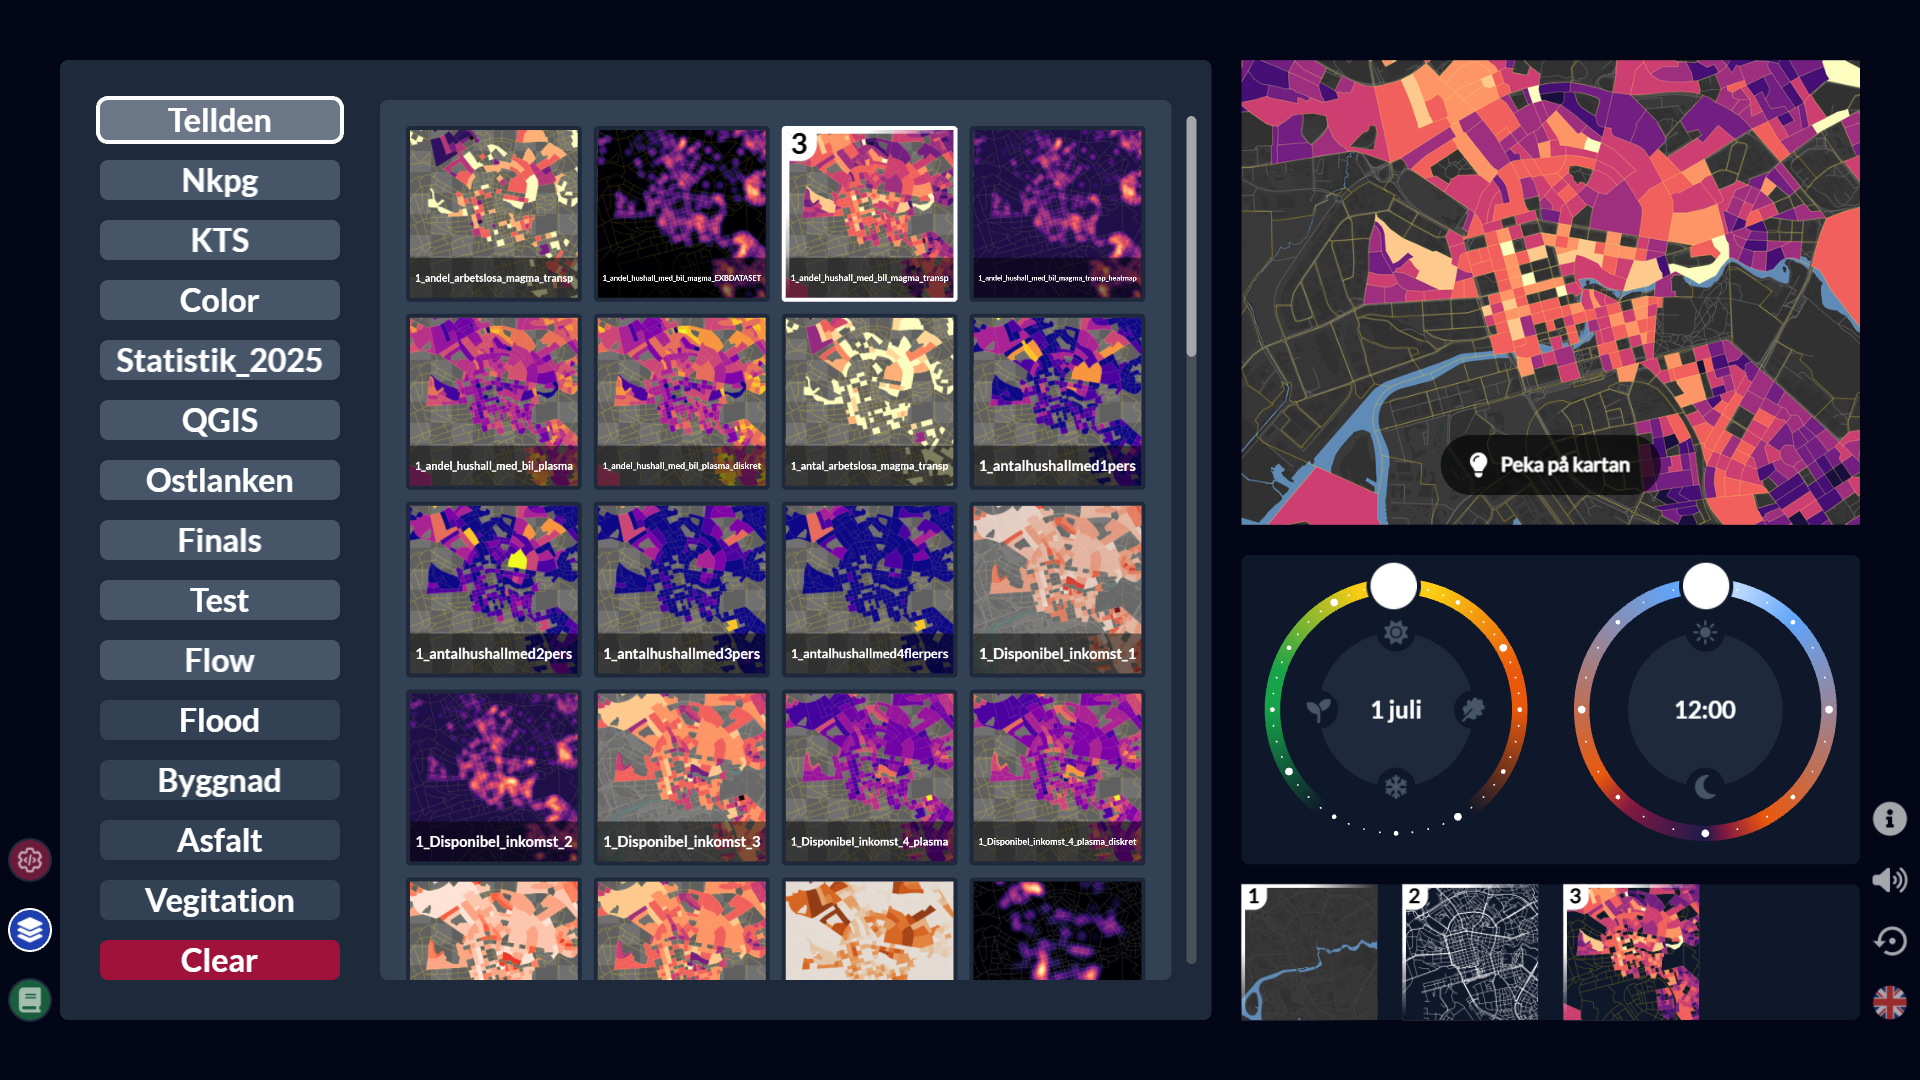The width and height of the screenshot is (1920, 1080).
Task: Choose the Vegitation category button
Action: [220, 900]
